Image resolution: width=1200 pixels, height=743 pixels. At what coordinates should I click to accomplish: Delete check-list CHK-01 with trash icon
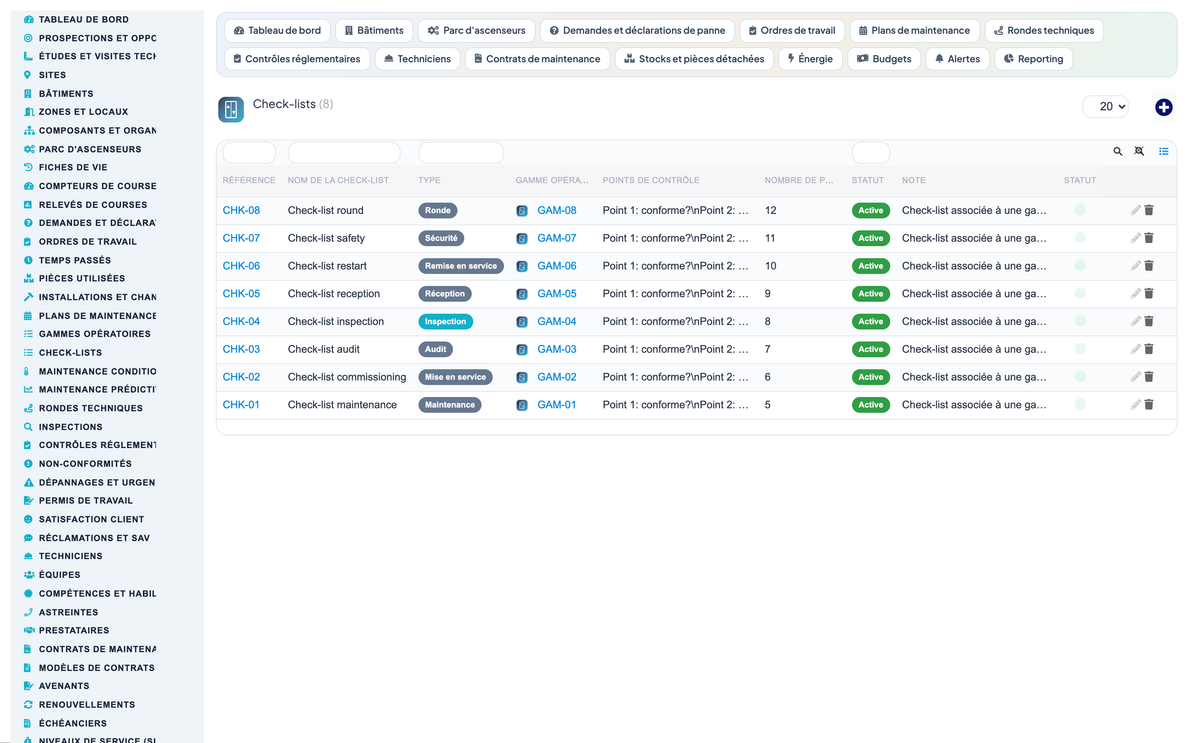click(1149, 405)
